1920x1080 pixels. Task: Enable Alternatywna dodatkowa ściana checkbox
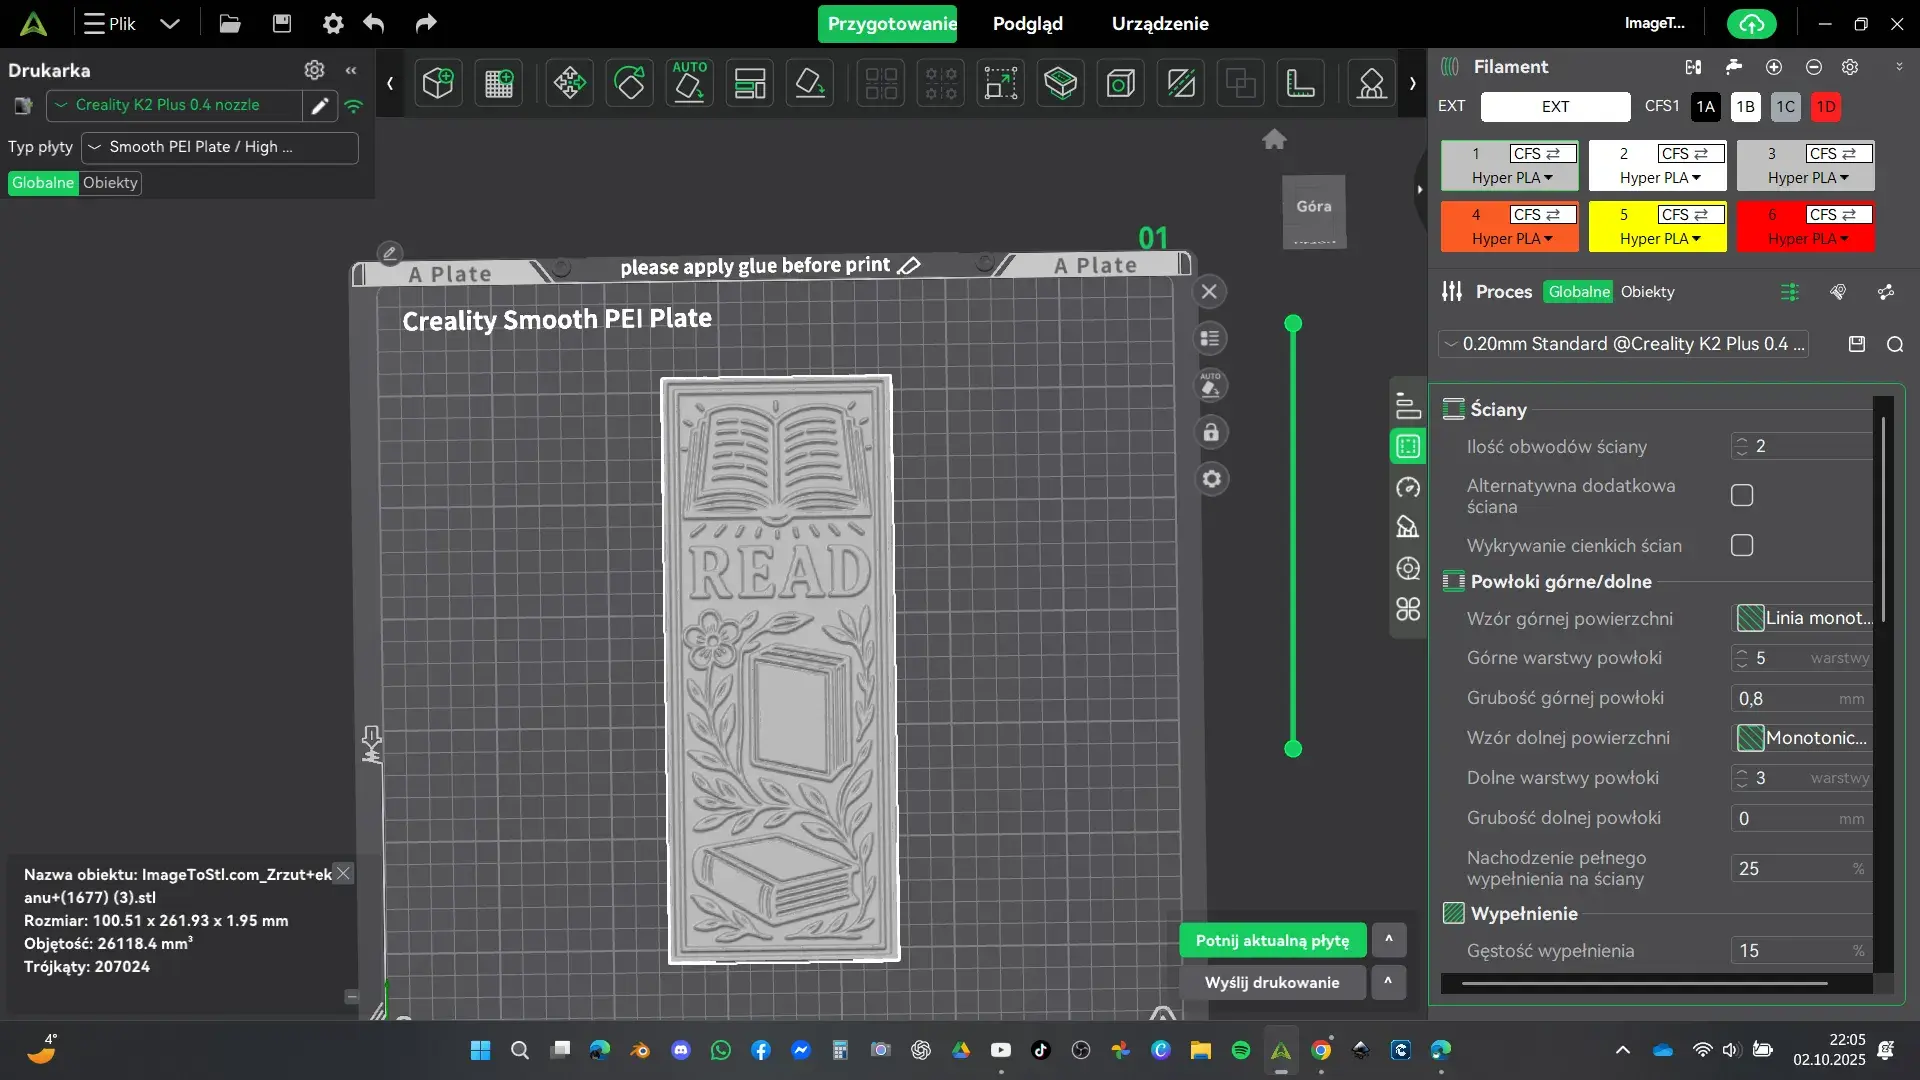[1742, 496]
